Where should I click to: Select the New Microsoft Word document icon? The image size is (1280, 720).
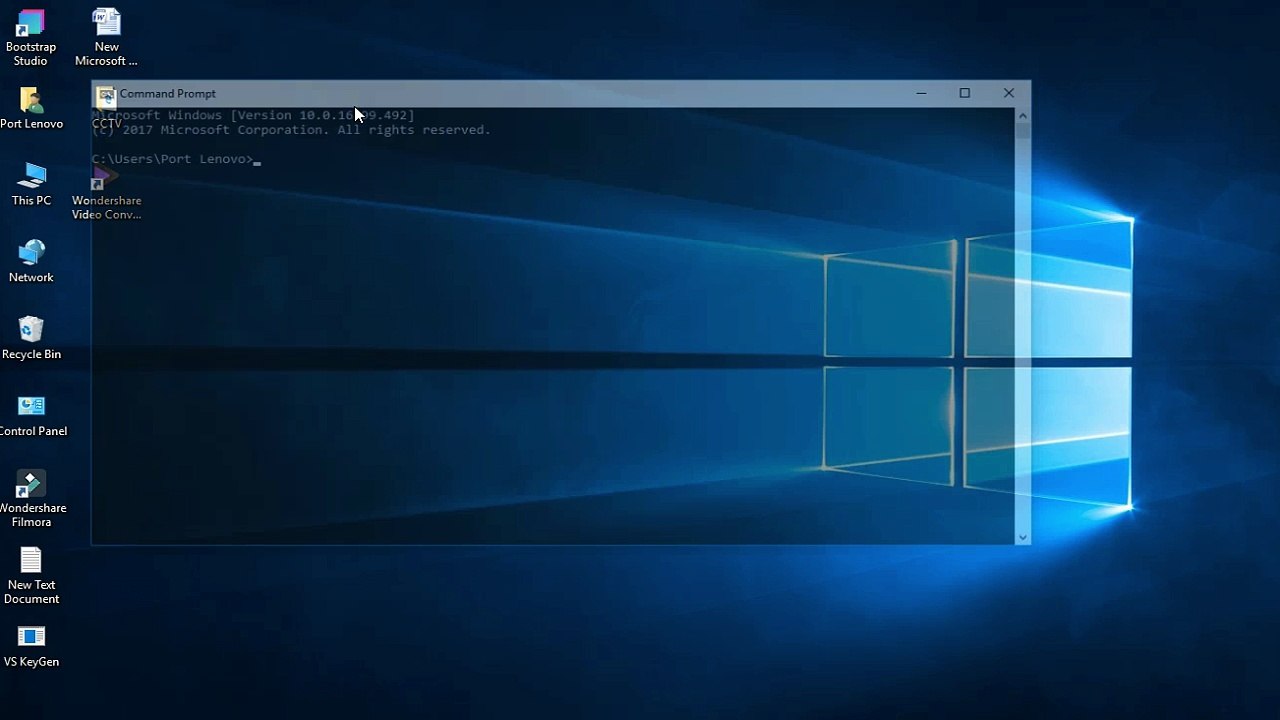(x=106, y=38)
